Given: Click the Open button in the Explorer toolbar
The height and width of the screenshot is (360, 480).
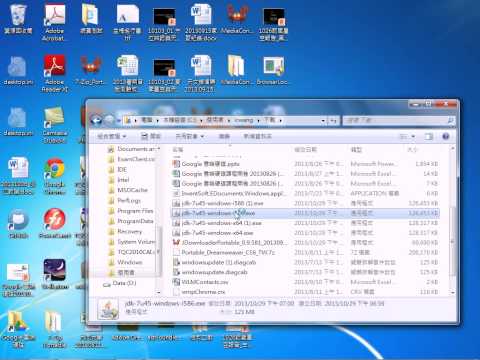Looking at the screenshot, I should coord(151,136).
